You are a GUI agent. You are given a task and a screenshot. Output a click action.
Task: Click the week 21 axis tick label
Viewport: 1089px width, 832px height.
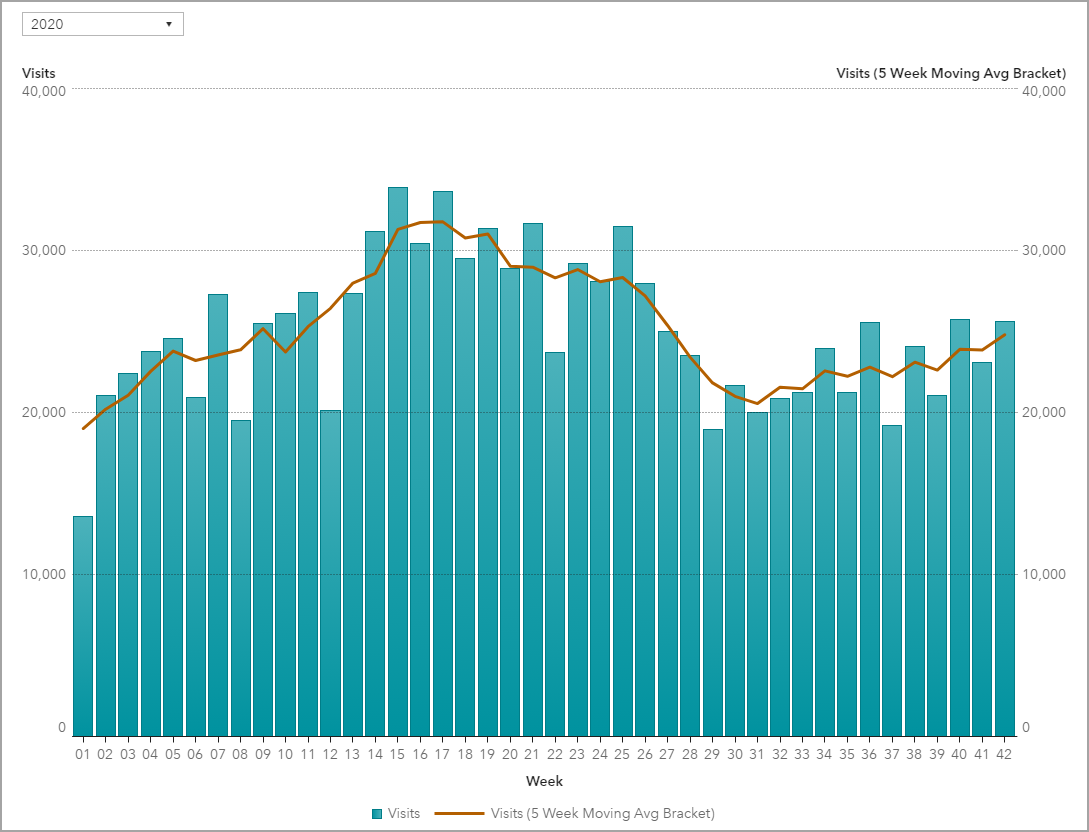[x=532, y=754]
